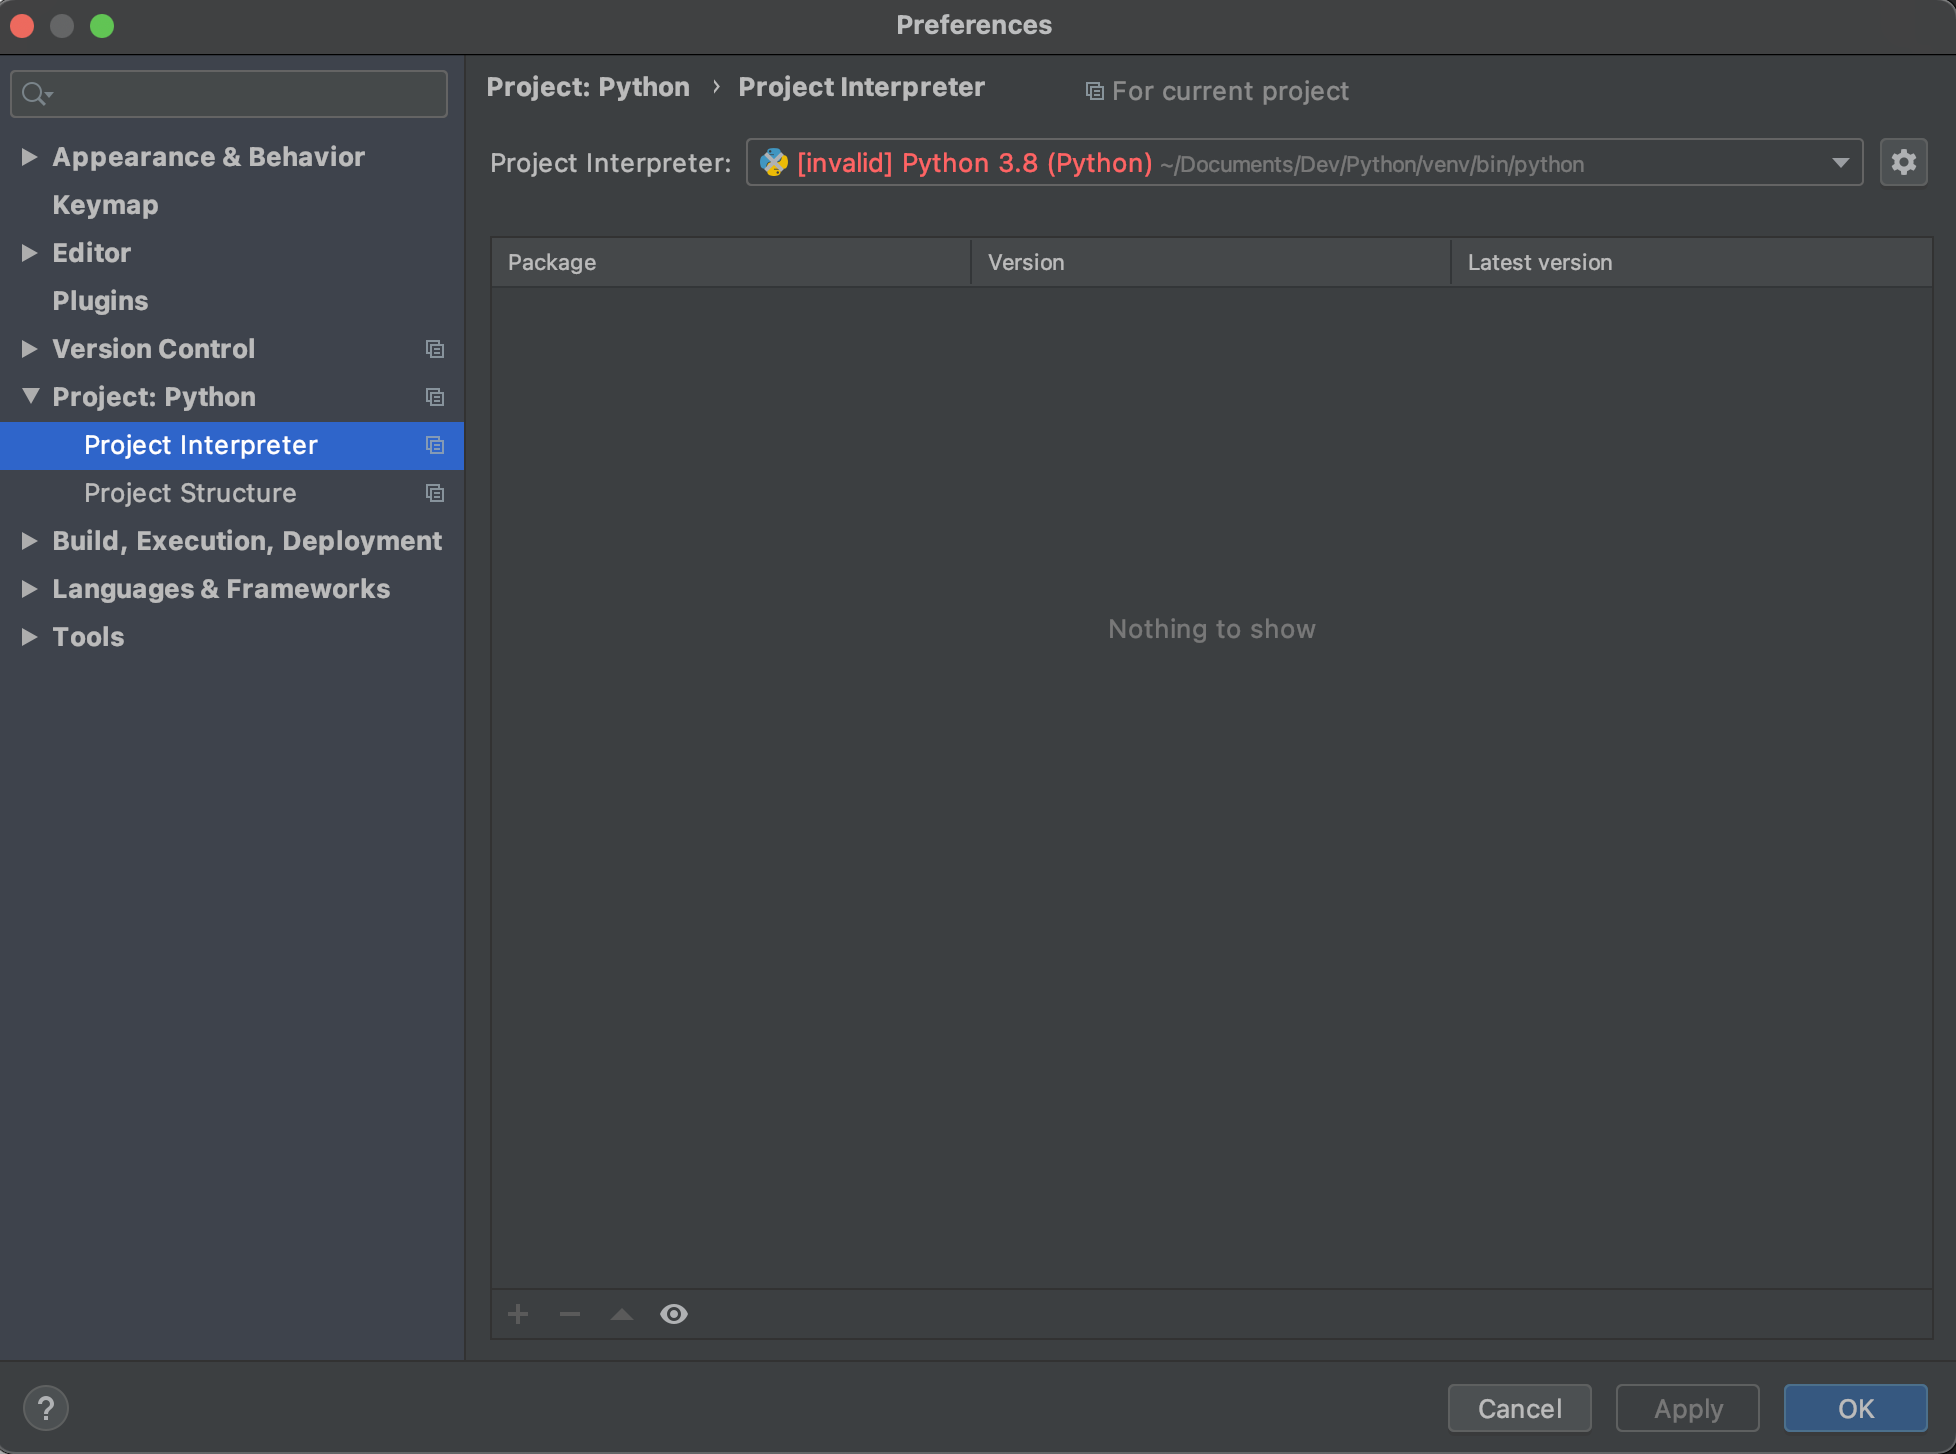Click copy icon beside Project Interpreter item
Viewport: 1956px width, 1454px height.
pos(435,445)
